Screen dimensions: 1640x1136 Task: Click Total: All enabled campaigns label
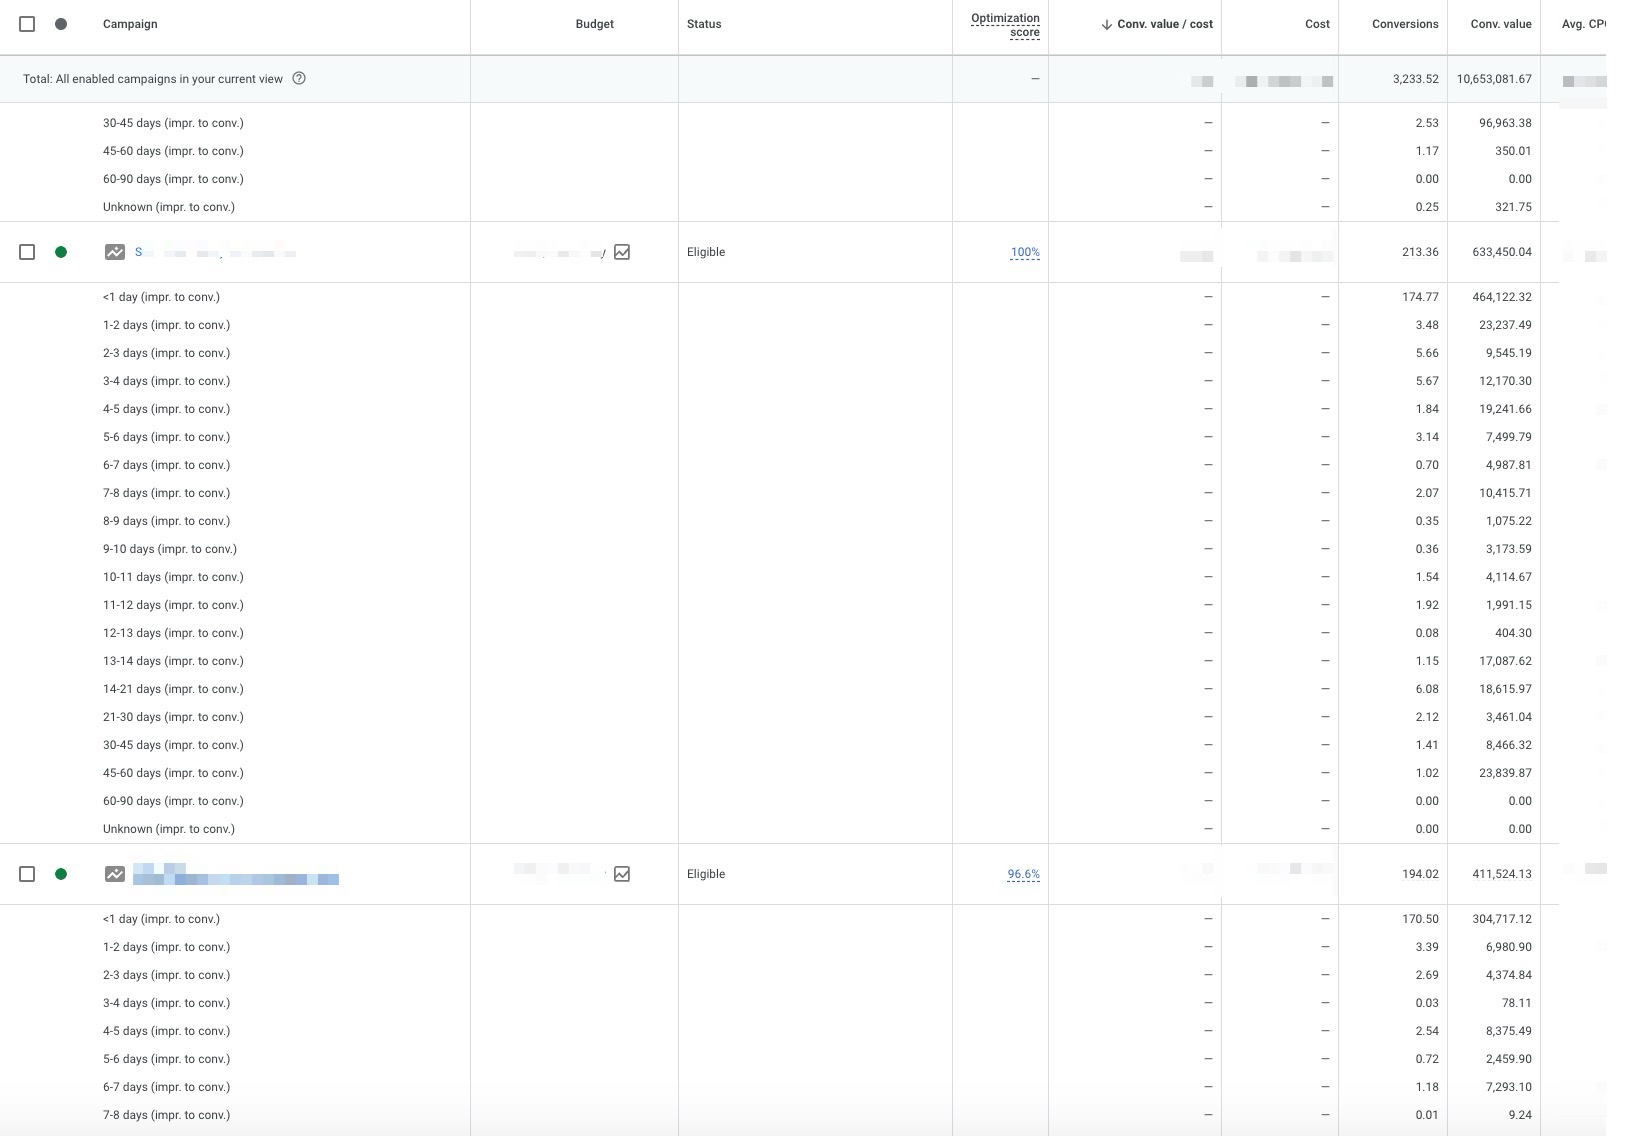pos(153,79)
